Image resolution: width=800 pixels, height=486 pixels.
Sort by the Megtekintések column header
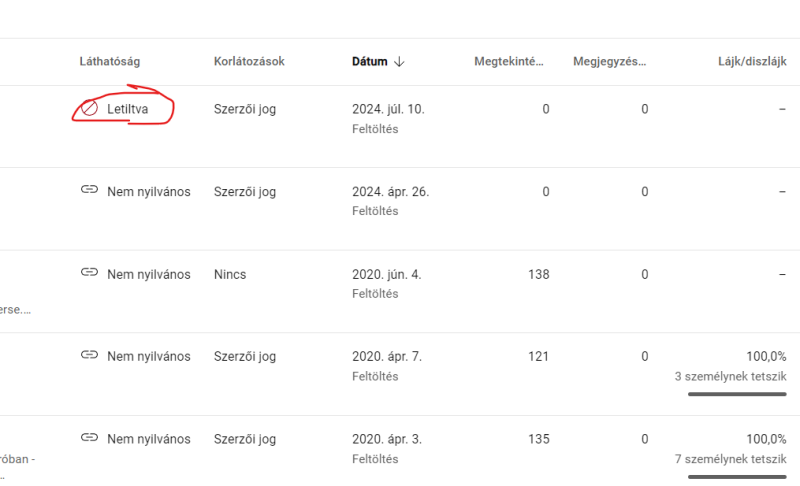(x=509, y=62)
